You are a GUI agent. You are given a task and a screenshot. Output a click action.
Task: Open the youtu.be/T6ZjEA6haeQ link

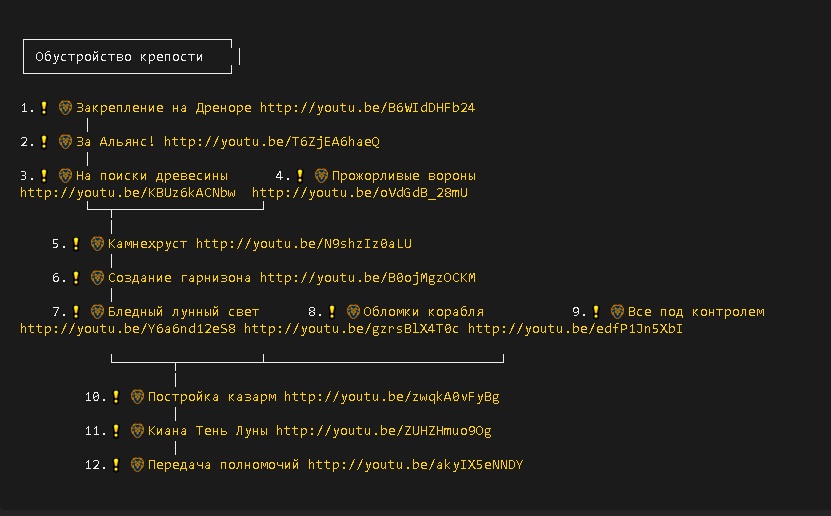(271, 142)
